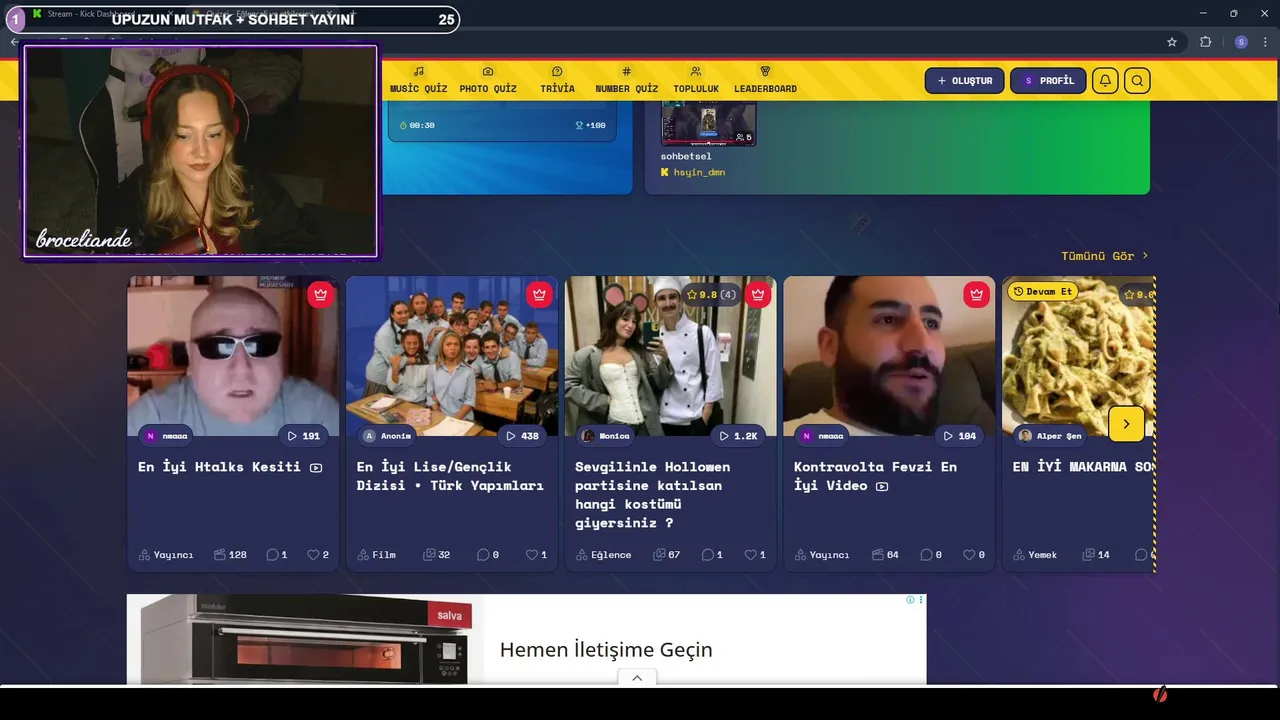Screen dimensions: 1280x720
Task: Open the hsyin_dmn Kick channel link
Action: tap(692, 172)
